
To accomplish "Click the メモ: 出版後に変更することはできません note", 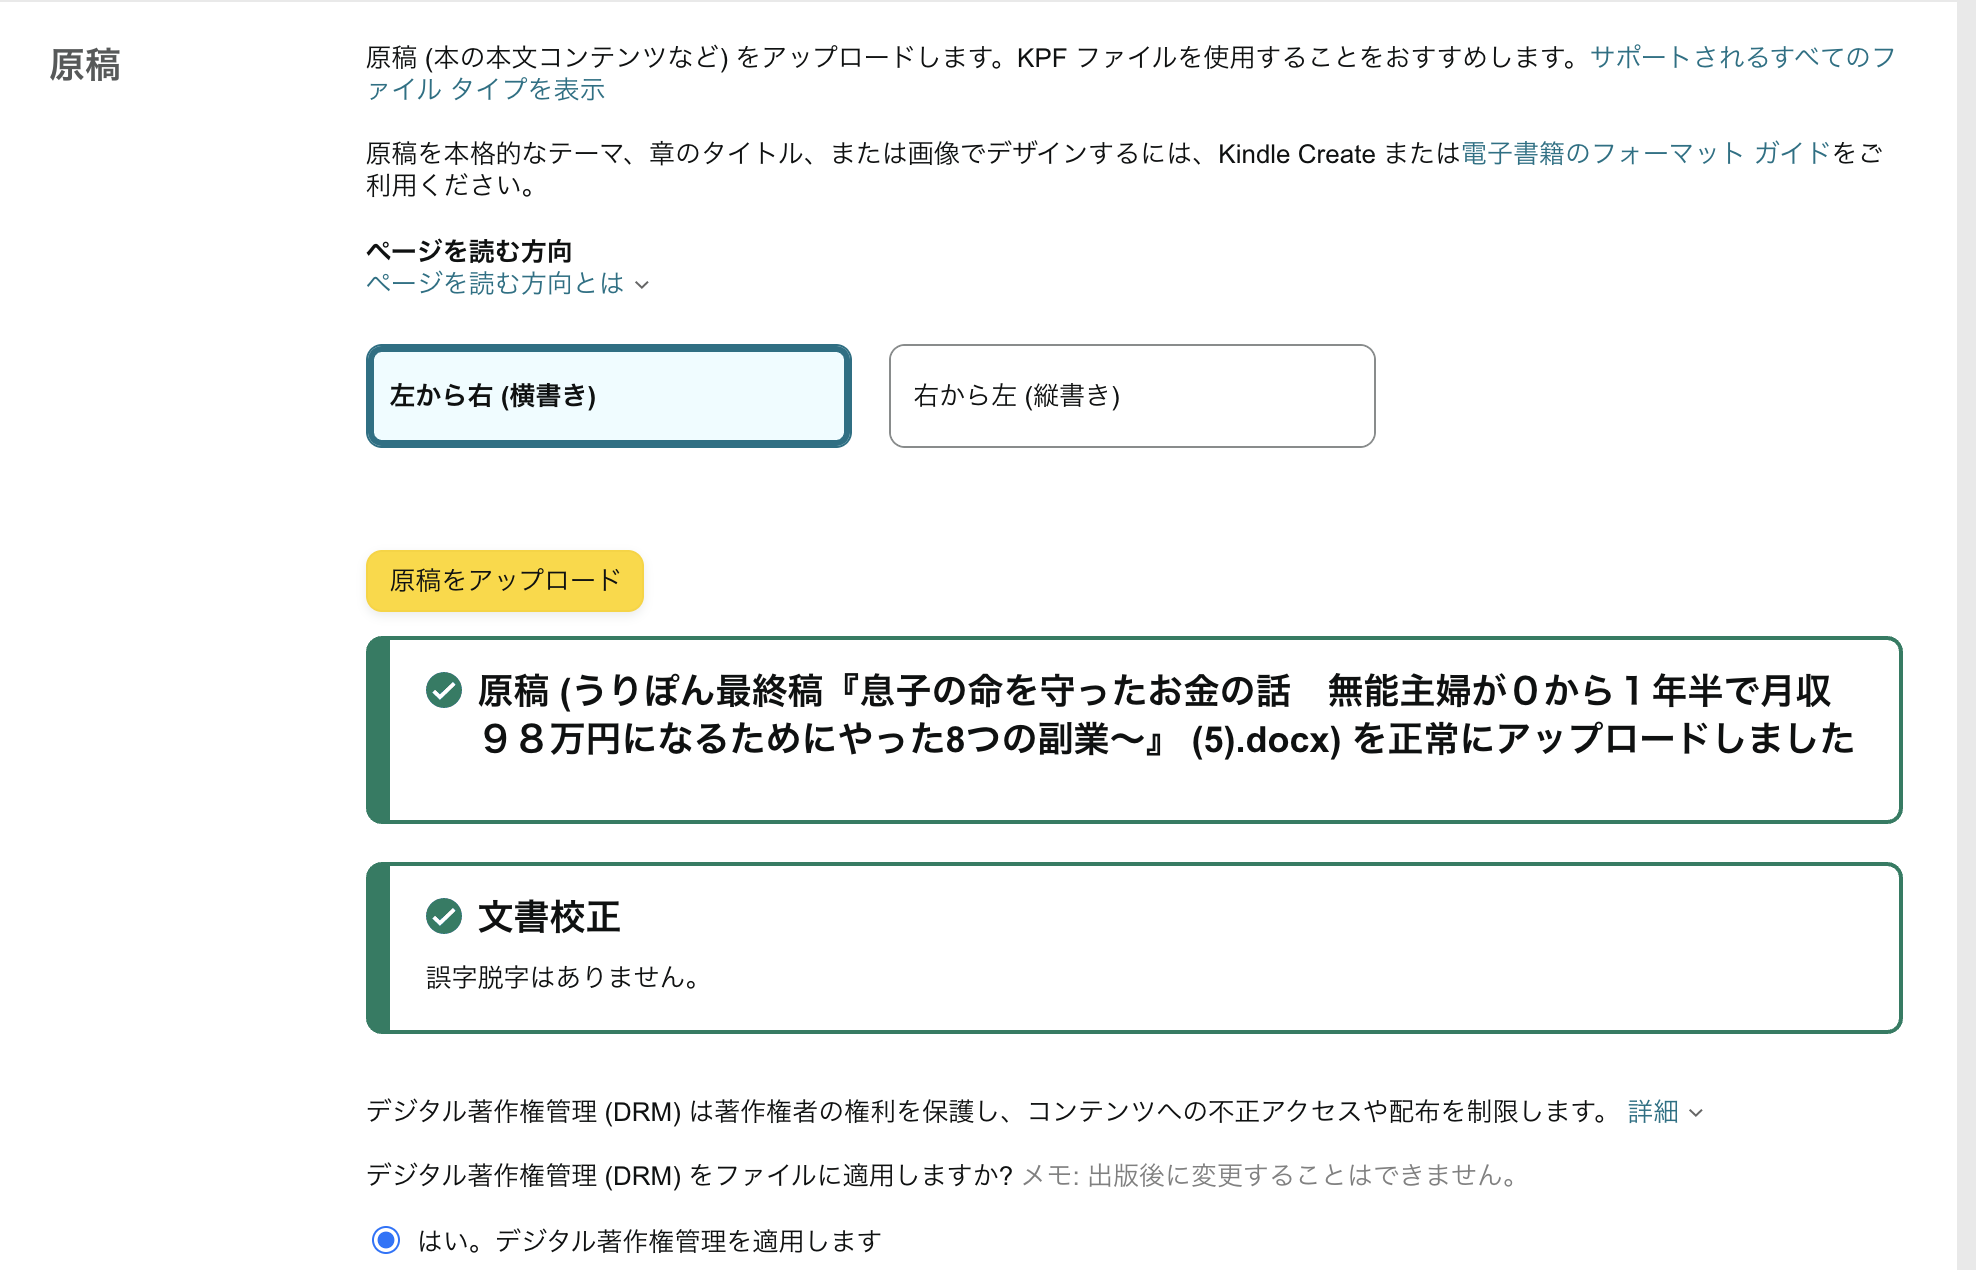I will tap(1270, 1175).
